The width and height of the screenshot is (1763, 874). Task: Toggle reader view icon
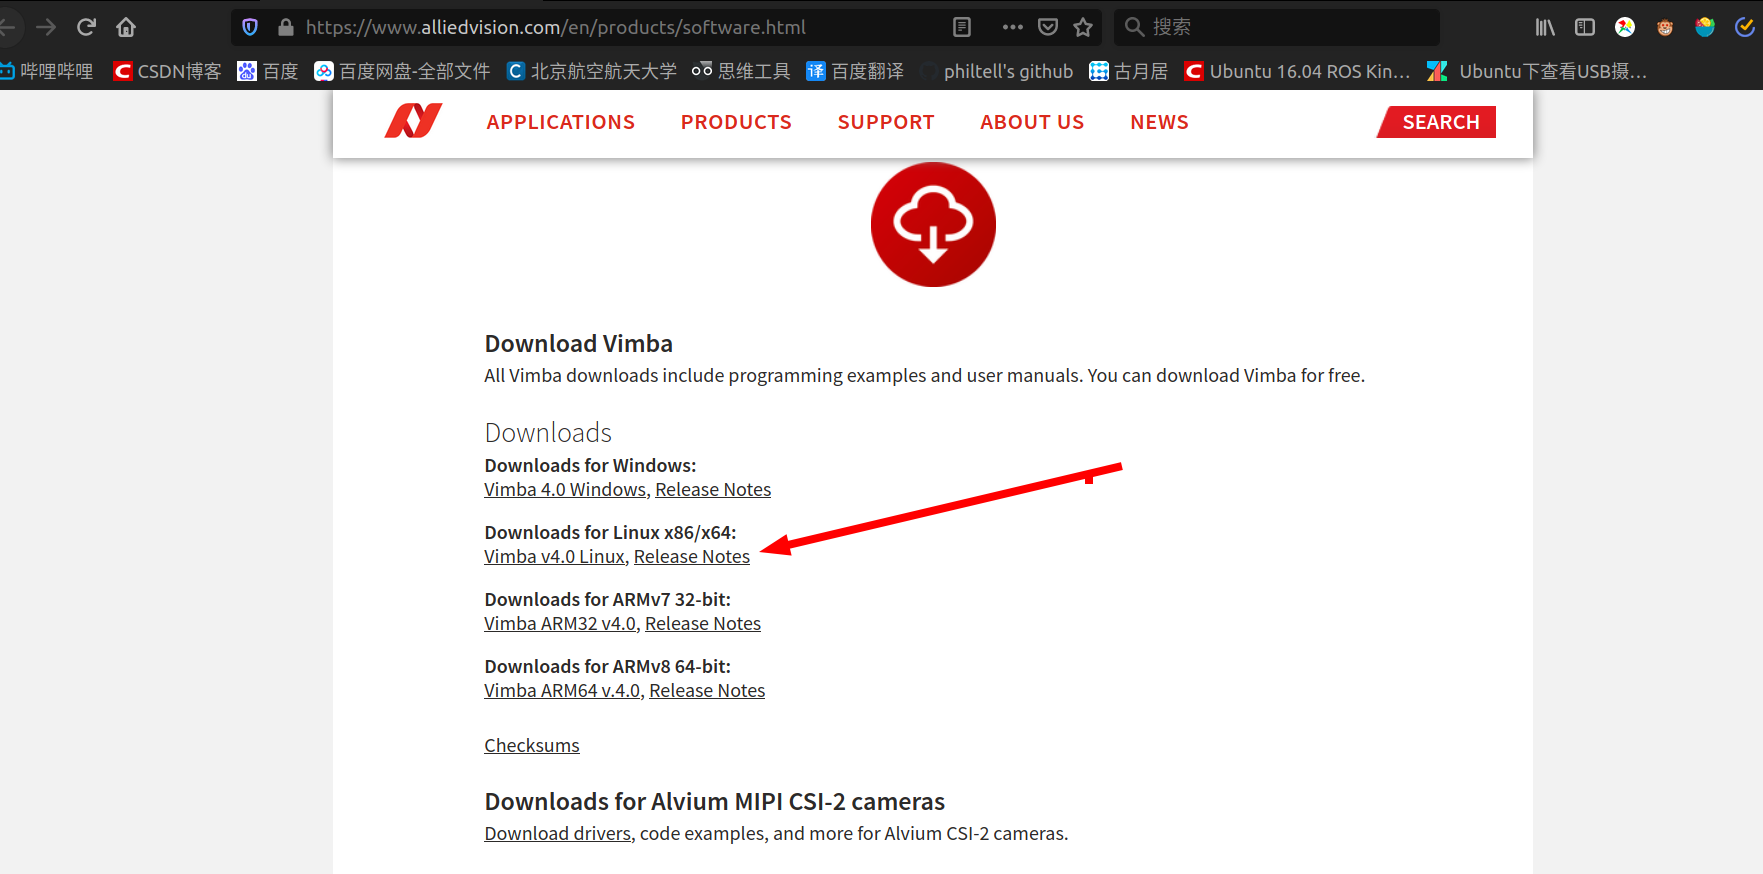click(x=962, y=27)
